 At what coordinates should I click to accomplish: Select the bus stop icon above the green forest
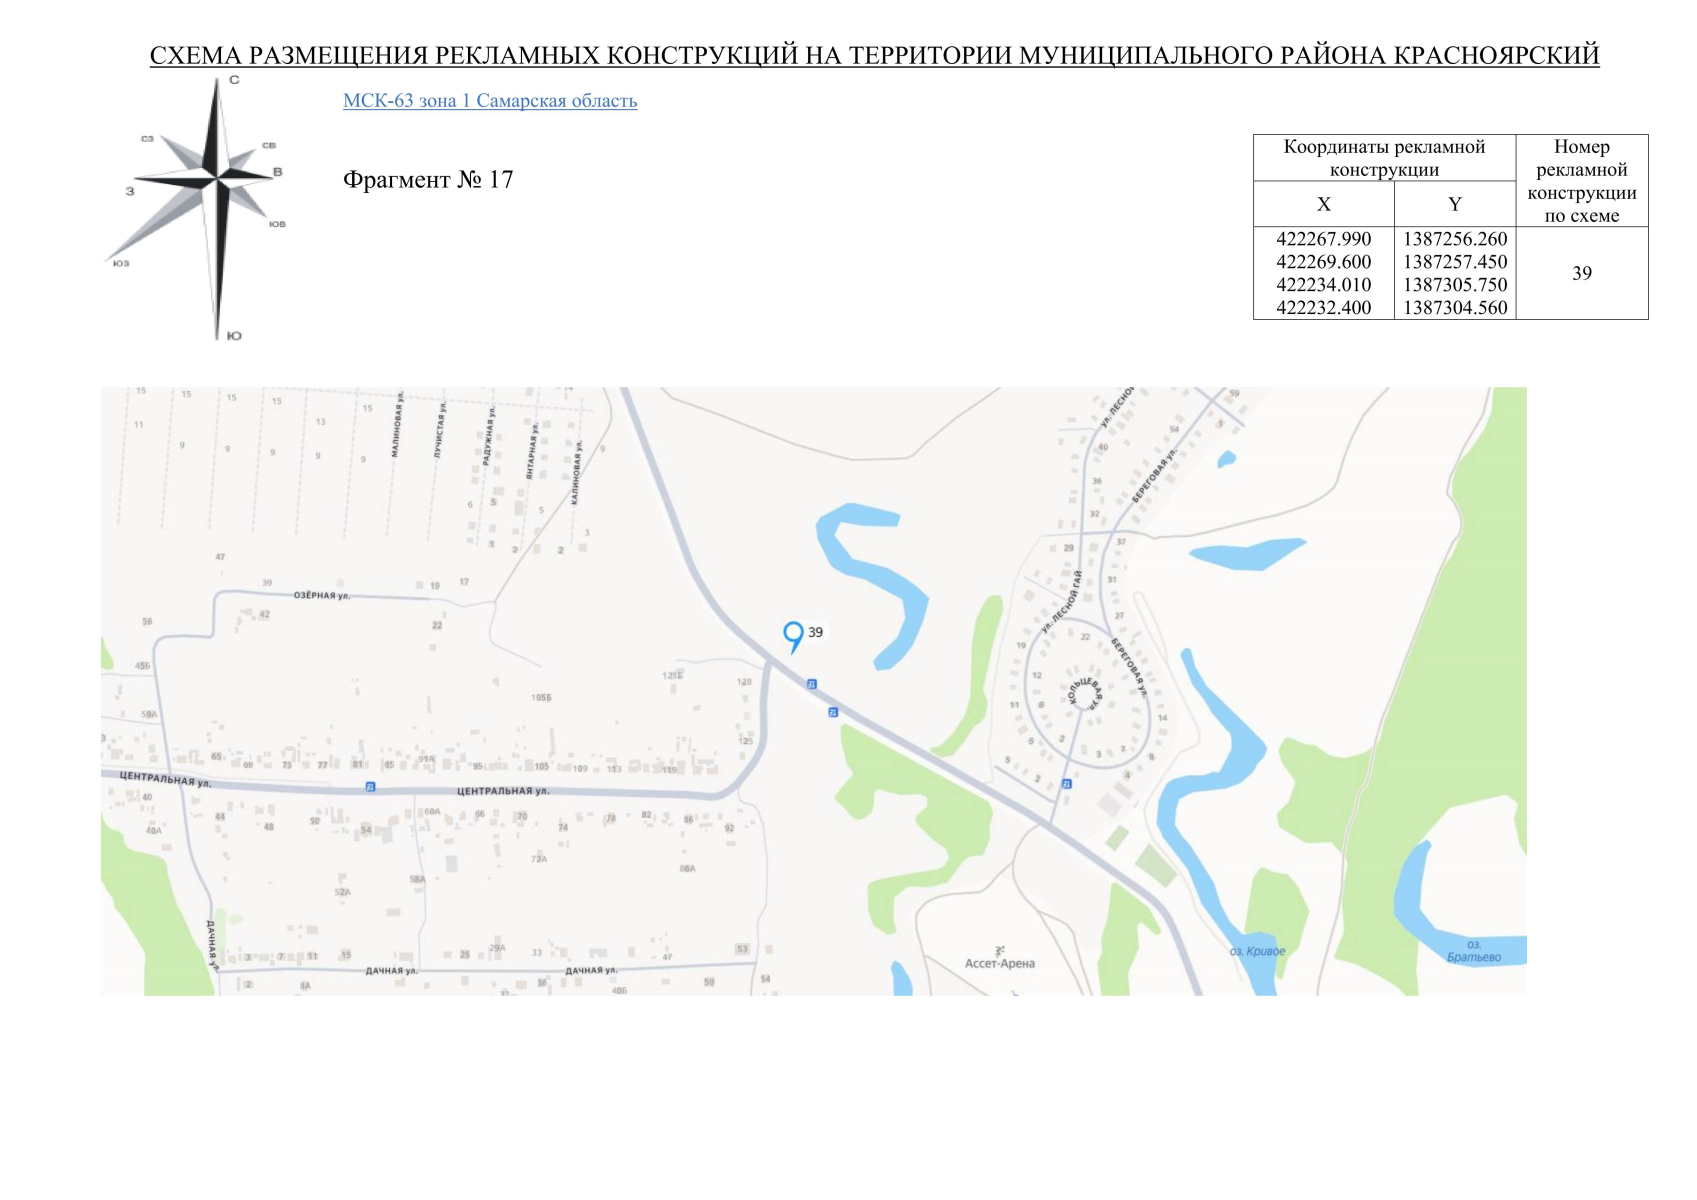pyautogui.click(x=833, y=712)
